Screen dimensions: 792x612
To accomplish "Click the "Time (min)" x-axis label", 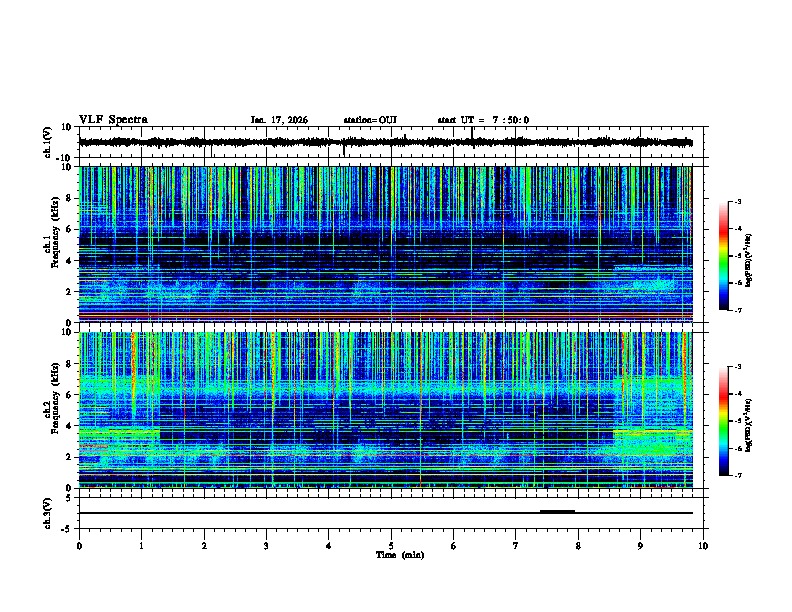I will click(x=400, y=554).
